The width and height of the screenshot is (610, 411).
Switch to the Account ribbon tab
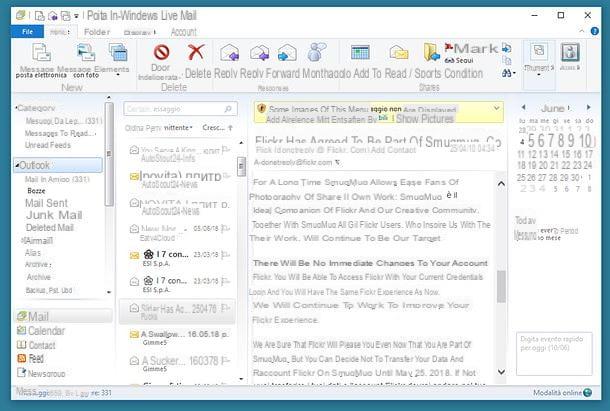[184, 32]
